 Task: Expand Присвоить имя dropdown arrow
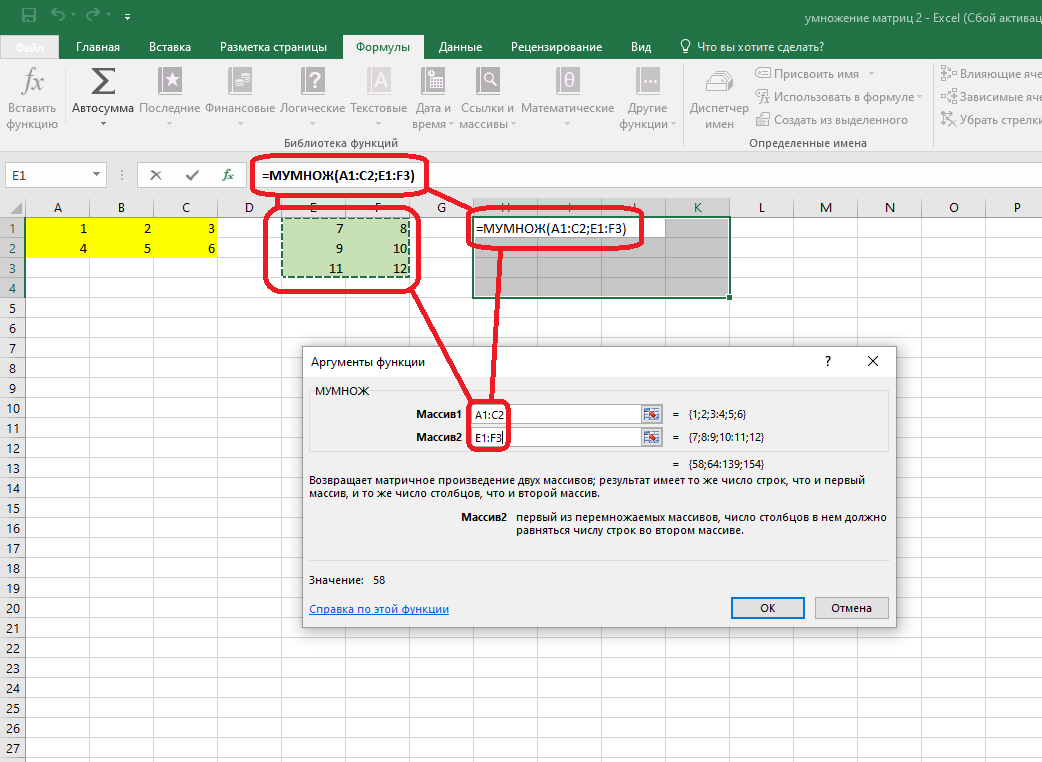(871, 74)
